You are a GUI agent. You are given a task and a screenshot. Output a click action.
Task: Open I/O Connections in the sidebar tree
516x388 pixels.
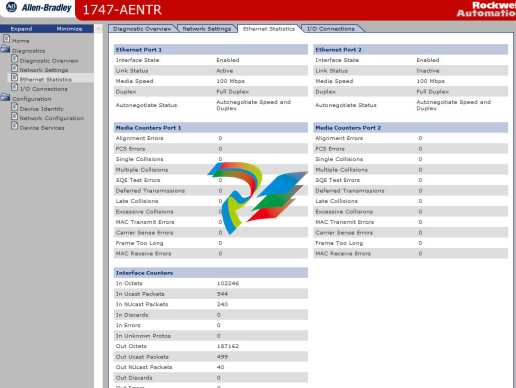tap(44, 89)
